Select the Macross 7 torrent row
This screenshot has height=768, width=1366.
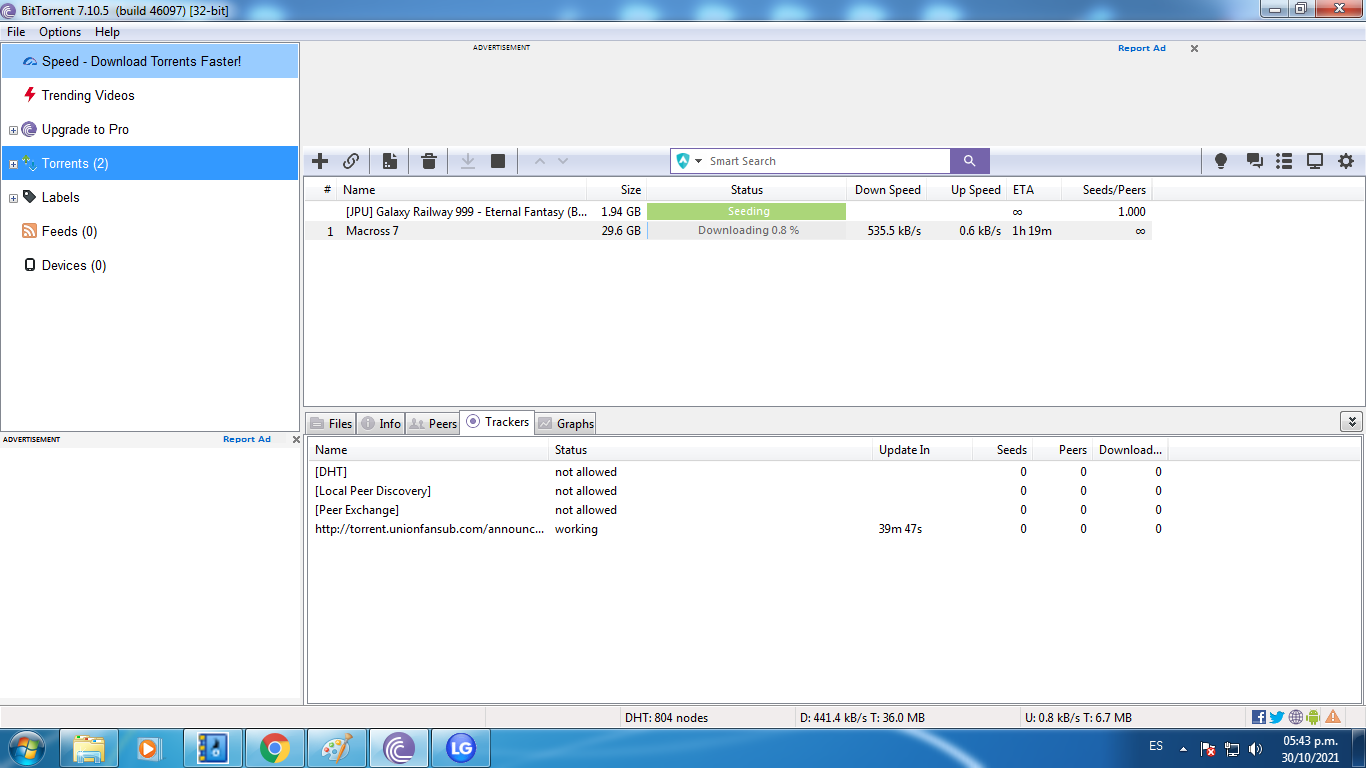[x=728, y=230]
